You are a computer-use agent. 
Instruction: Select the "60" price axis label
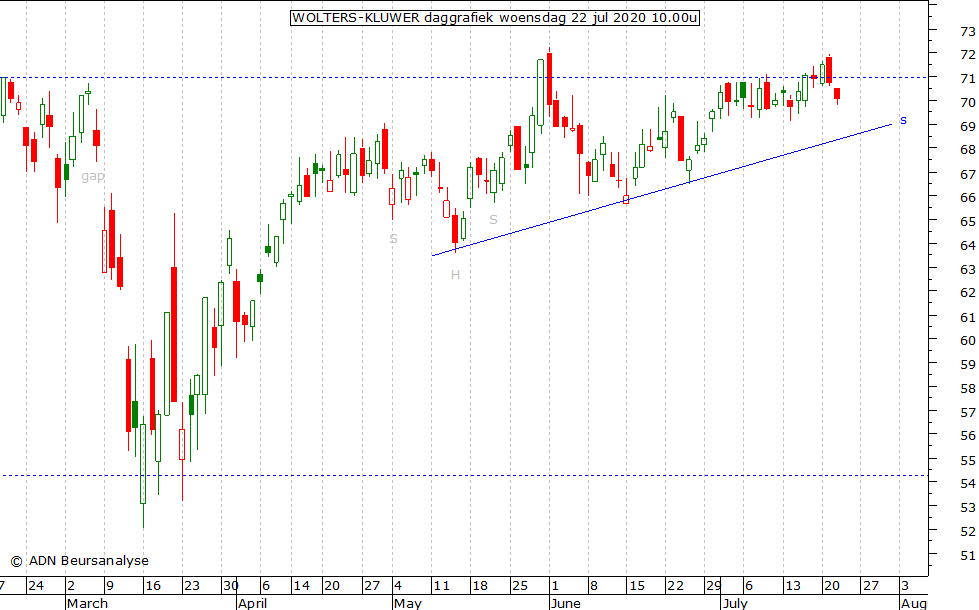(968, 341)
